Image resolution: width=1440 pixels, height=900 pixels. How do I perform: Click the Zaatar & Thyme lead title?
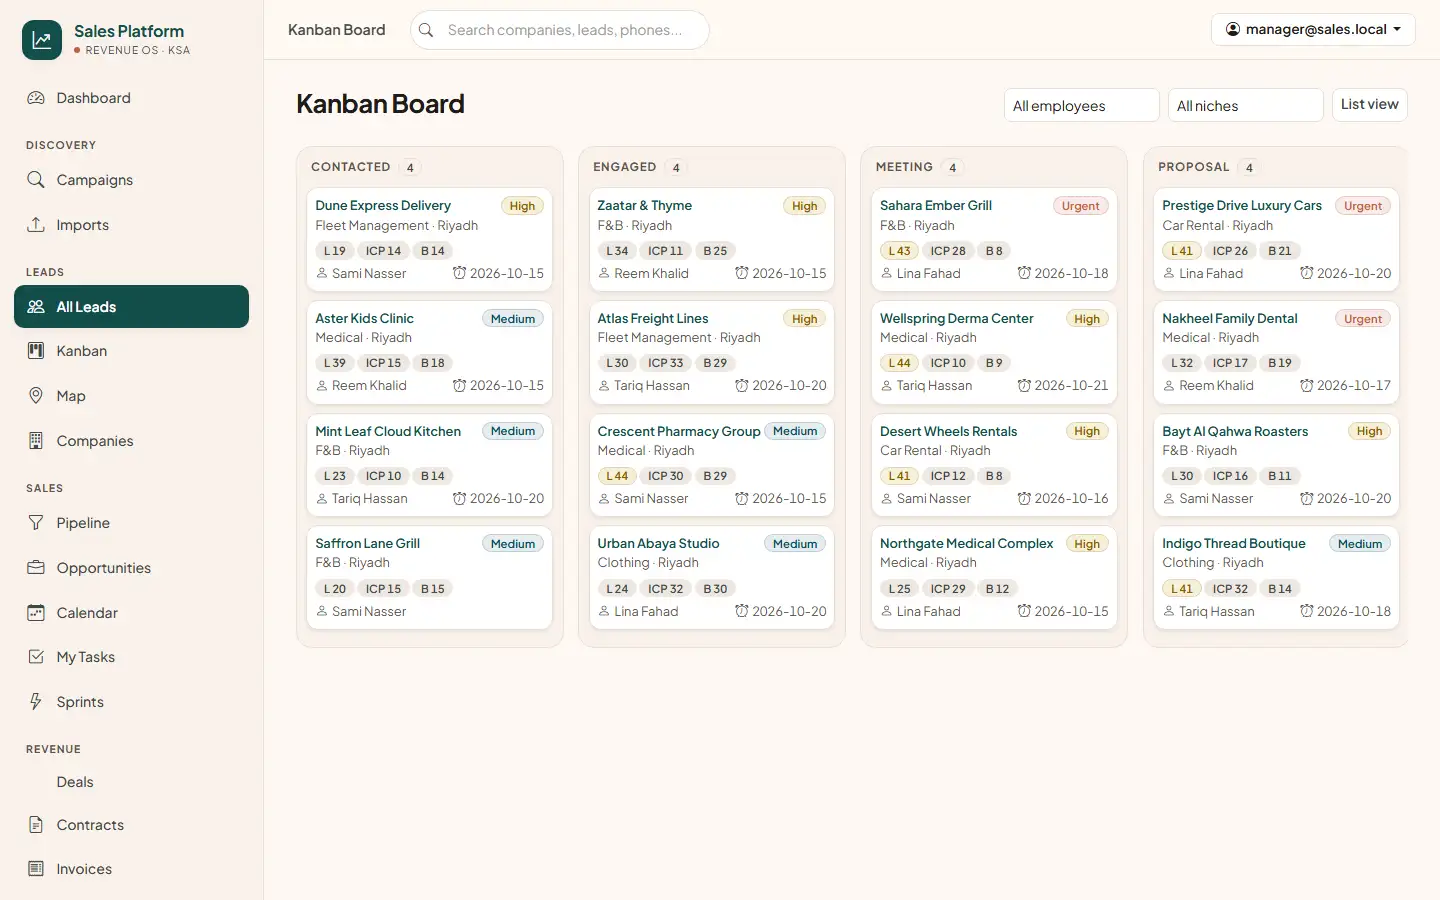645,205
